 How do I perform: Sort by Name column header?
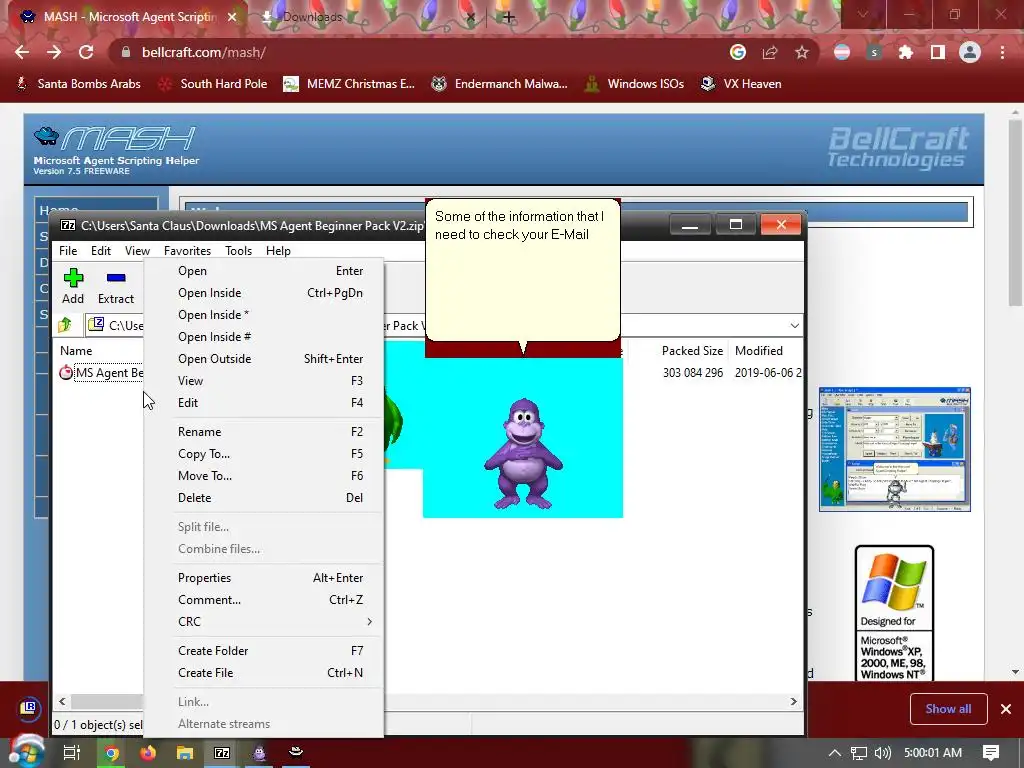pos(76,351)
